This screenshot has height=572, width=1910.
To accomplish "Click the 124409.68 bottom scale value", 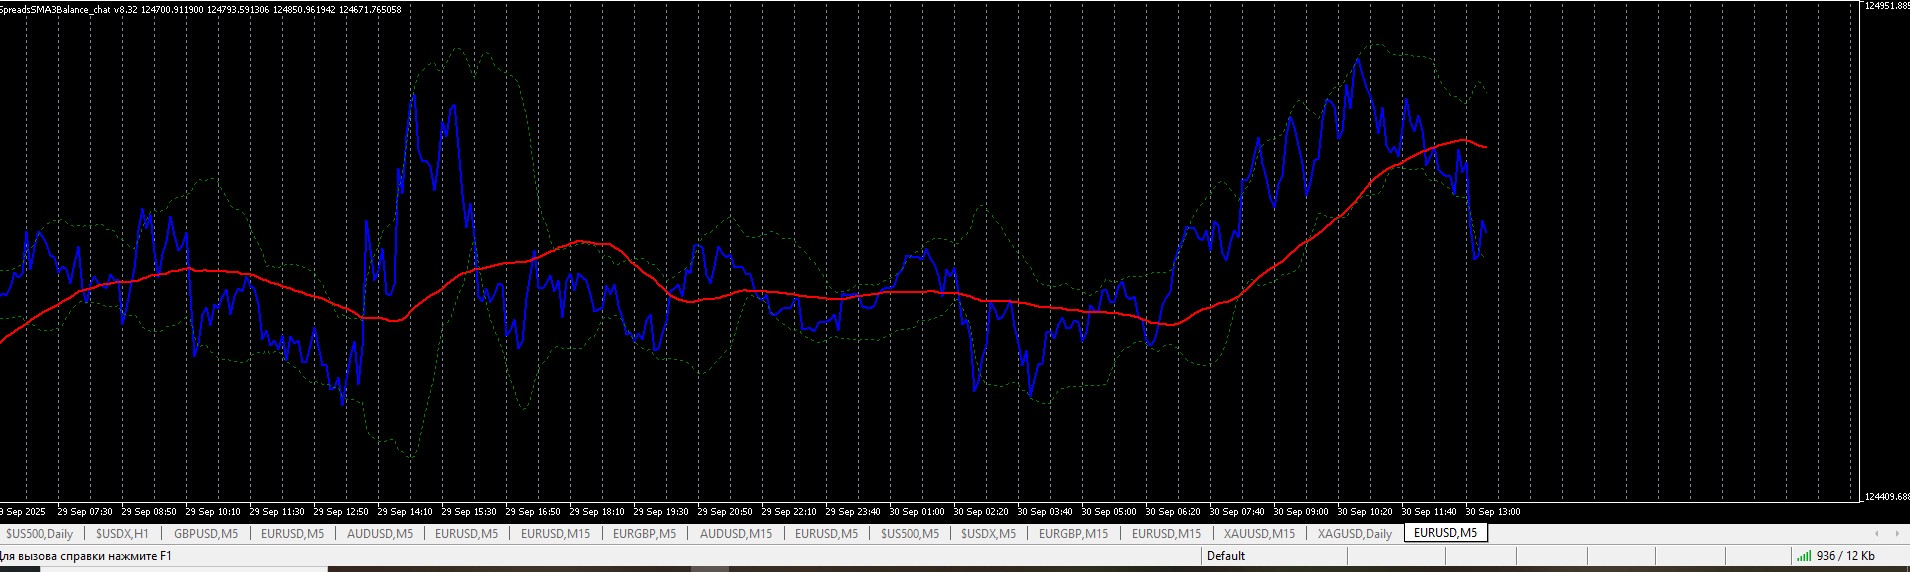I will click(1886, 497).
